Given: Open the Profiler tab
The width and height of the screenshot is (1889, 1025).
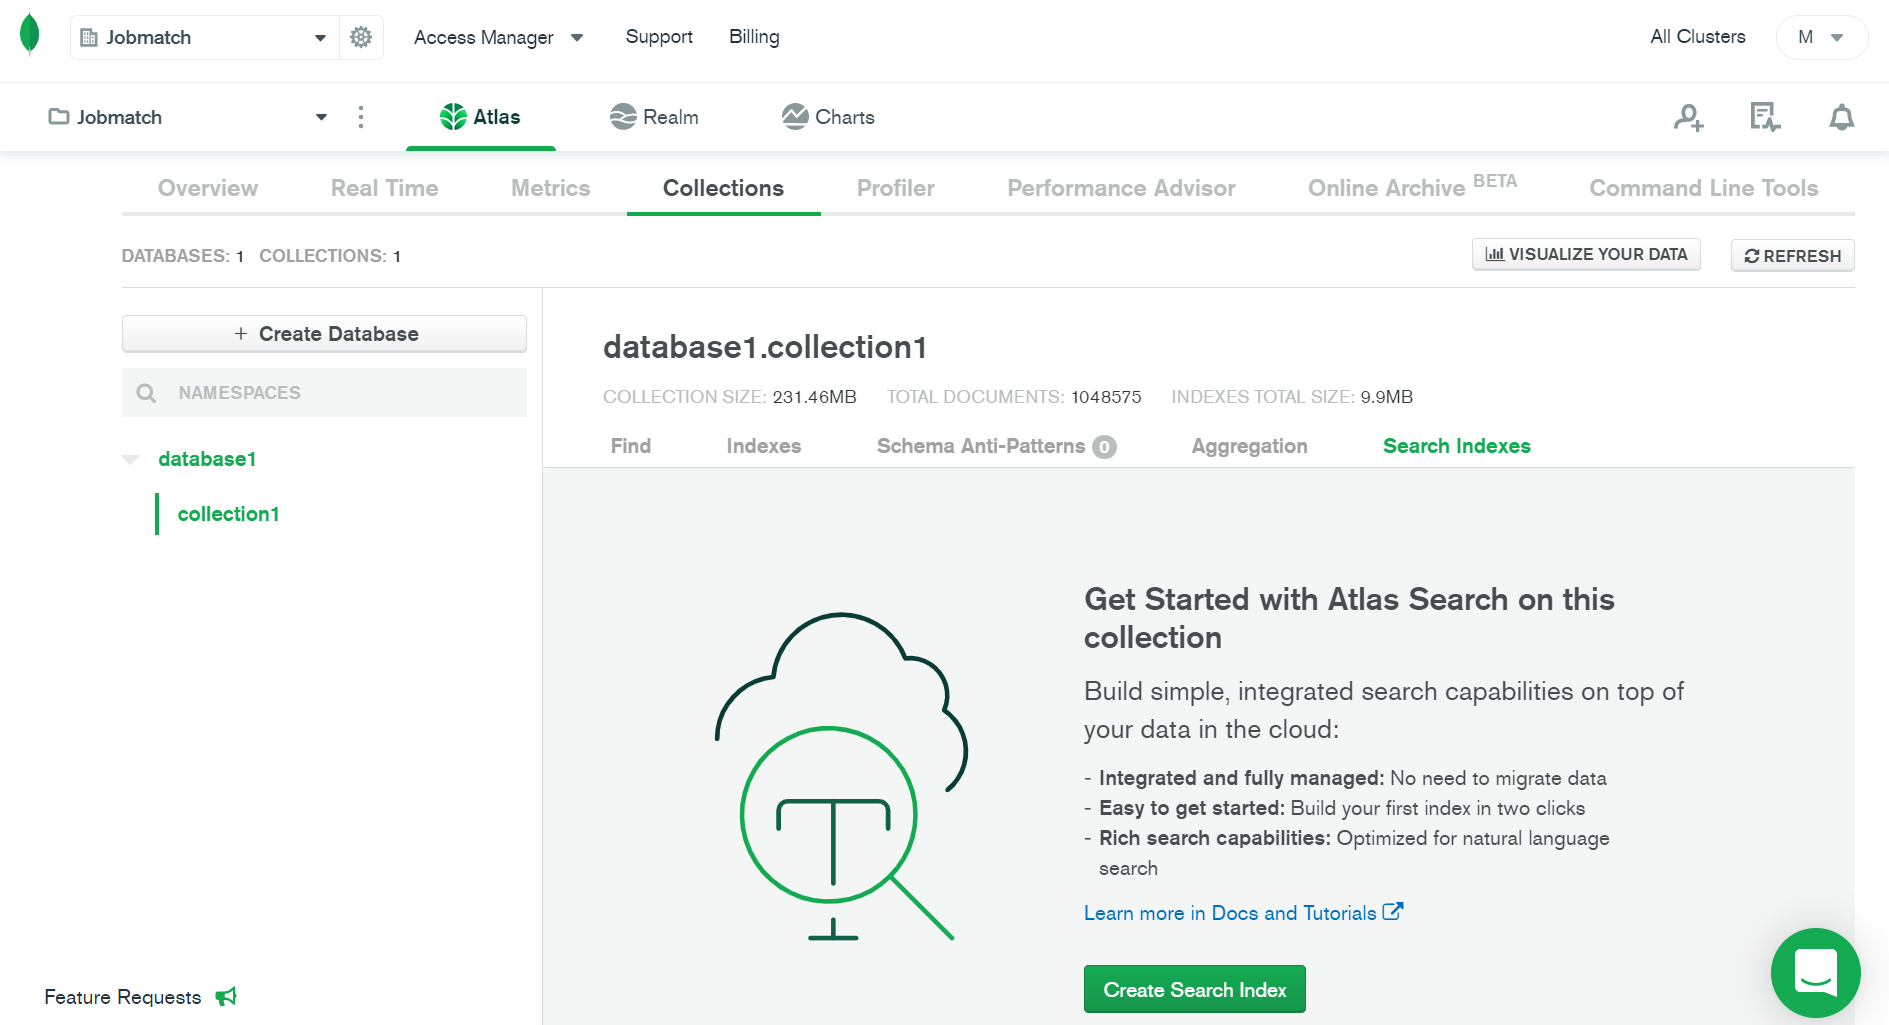Looking at the screenshot, I should [896, 188].
